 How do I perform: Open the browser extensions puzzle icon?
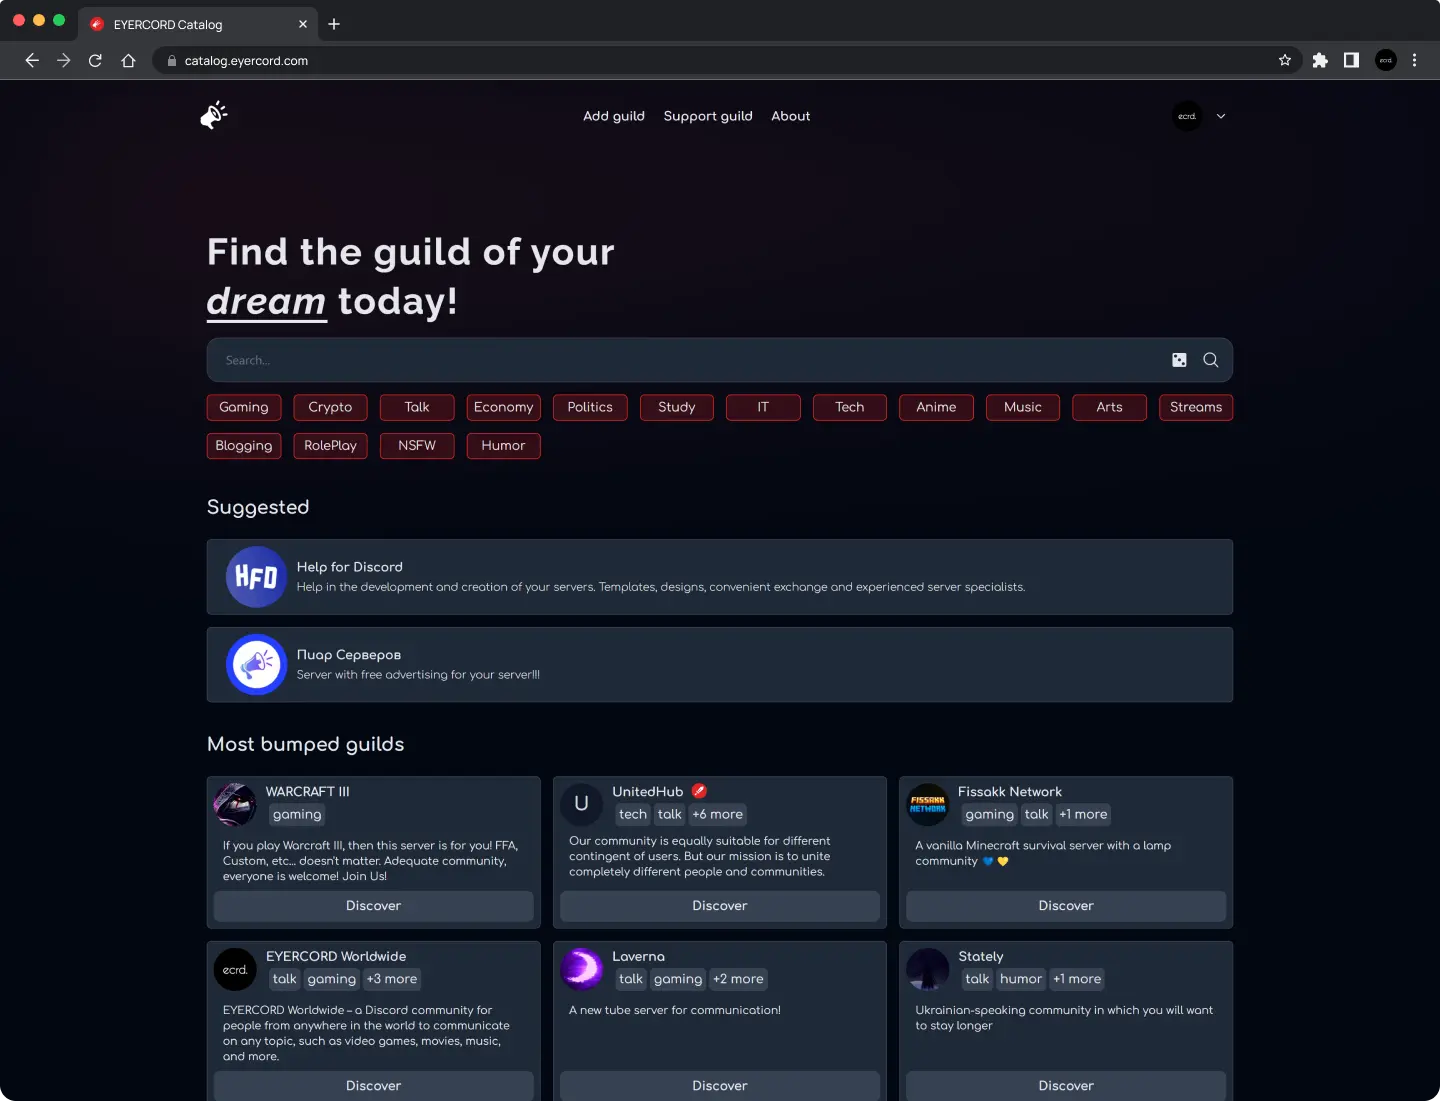(x=1320, y=60)
